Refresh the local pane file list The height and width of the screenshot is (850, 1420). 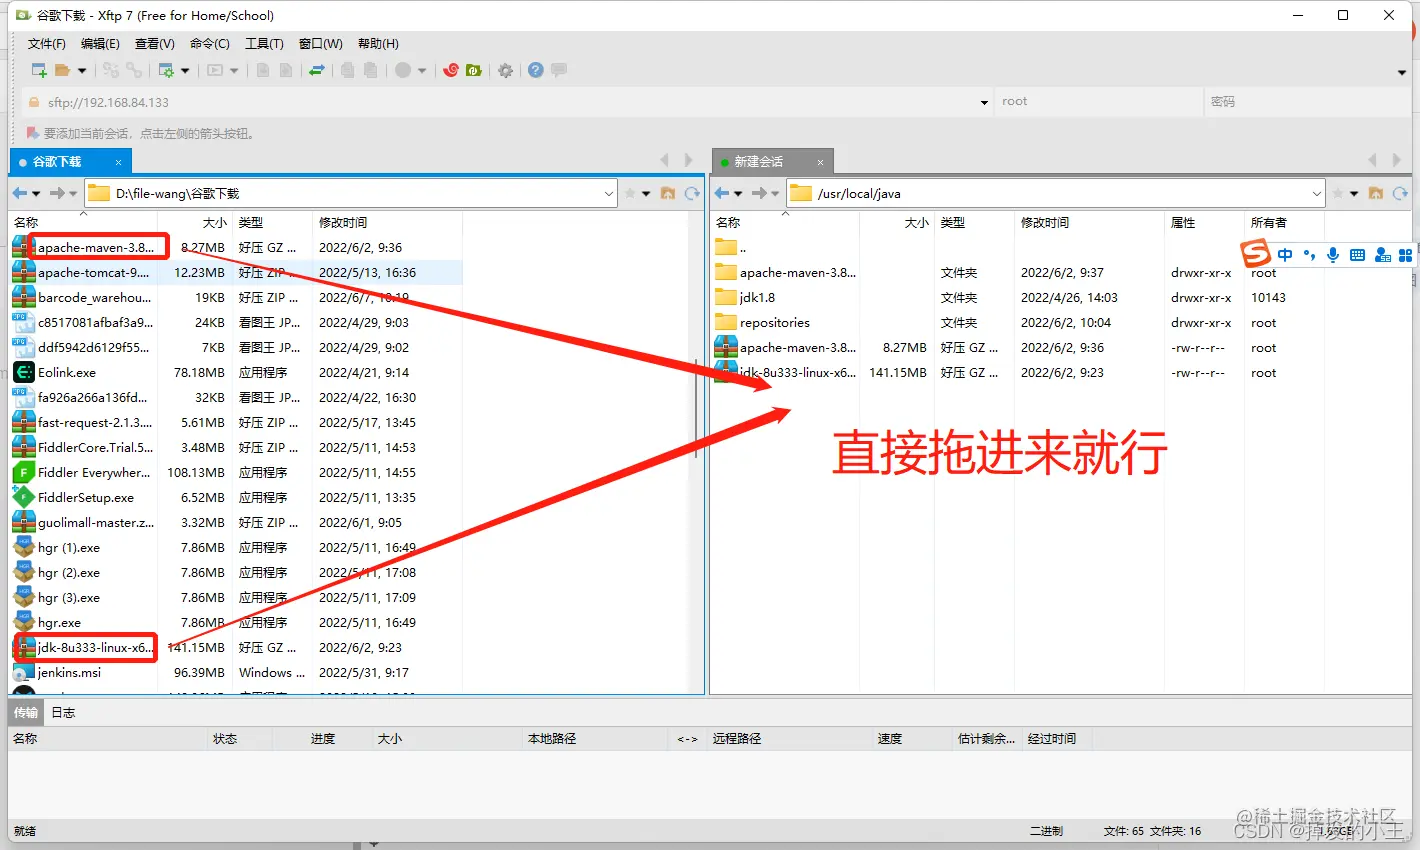tap(692, 193)
